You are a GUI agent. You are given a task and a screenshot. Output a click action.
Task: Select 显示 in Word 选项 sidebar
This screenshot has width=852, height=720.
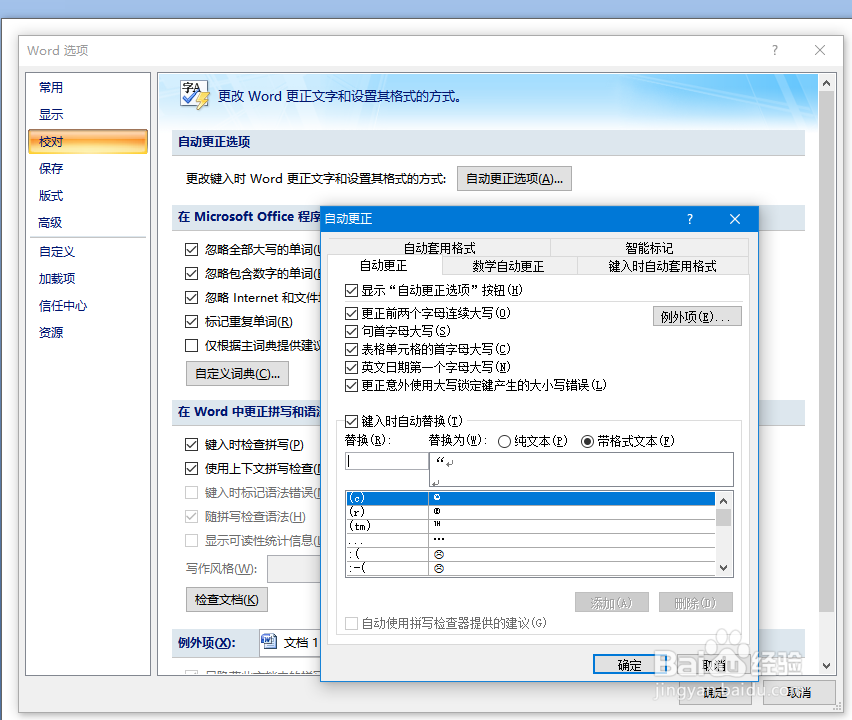(87, 115)
